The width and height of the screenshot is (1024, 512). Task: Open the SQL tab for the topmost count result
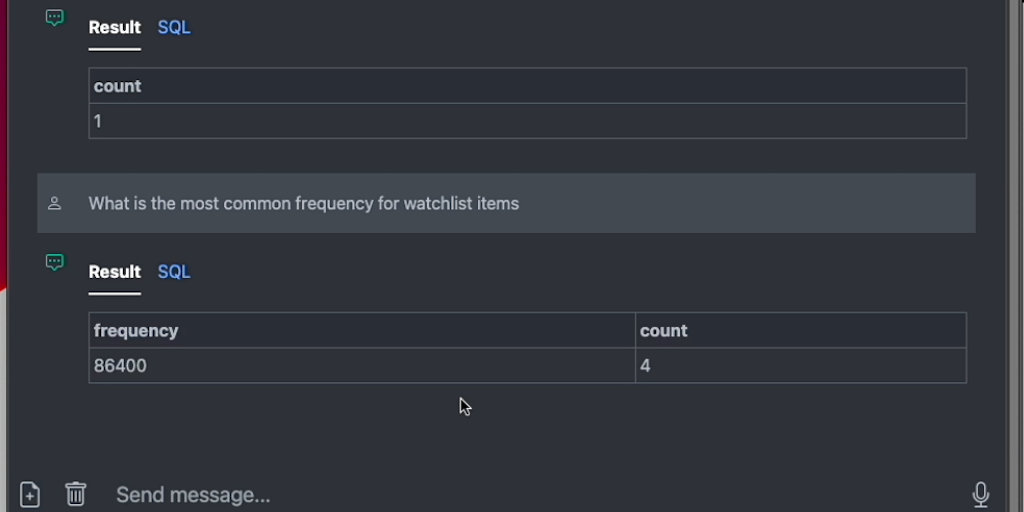[174, 27]
